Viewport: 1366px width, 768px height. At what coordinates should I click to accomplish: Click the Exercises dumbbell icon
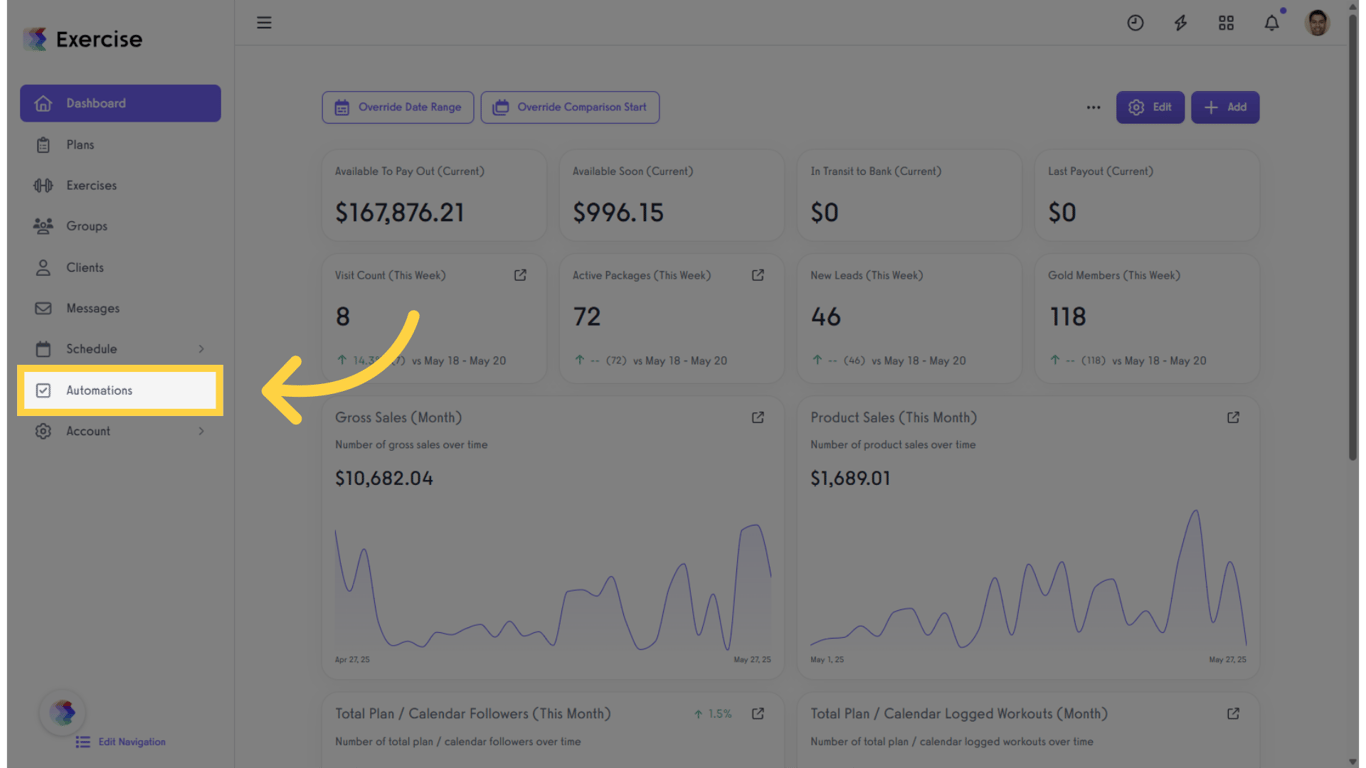point(44,185)
